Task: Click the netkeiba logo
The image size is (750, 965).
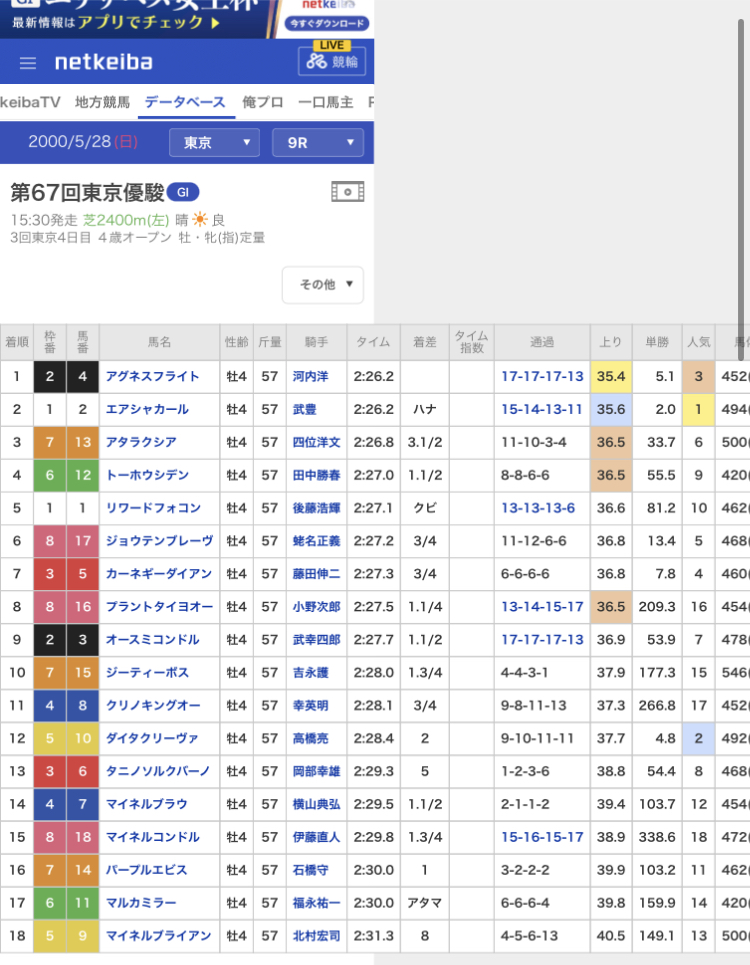Action: (x=103, y=63)
